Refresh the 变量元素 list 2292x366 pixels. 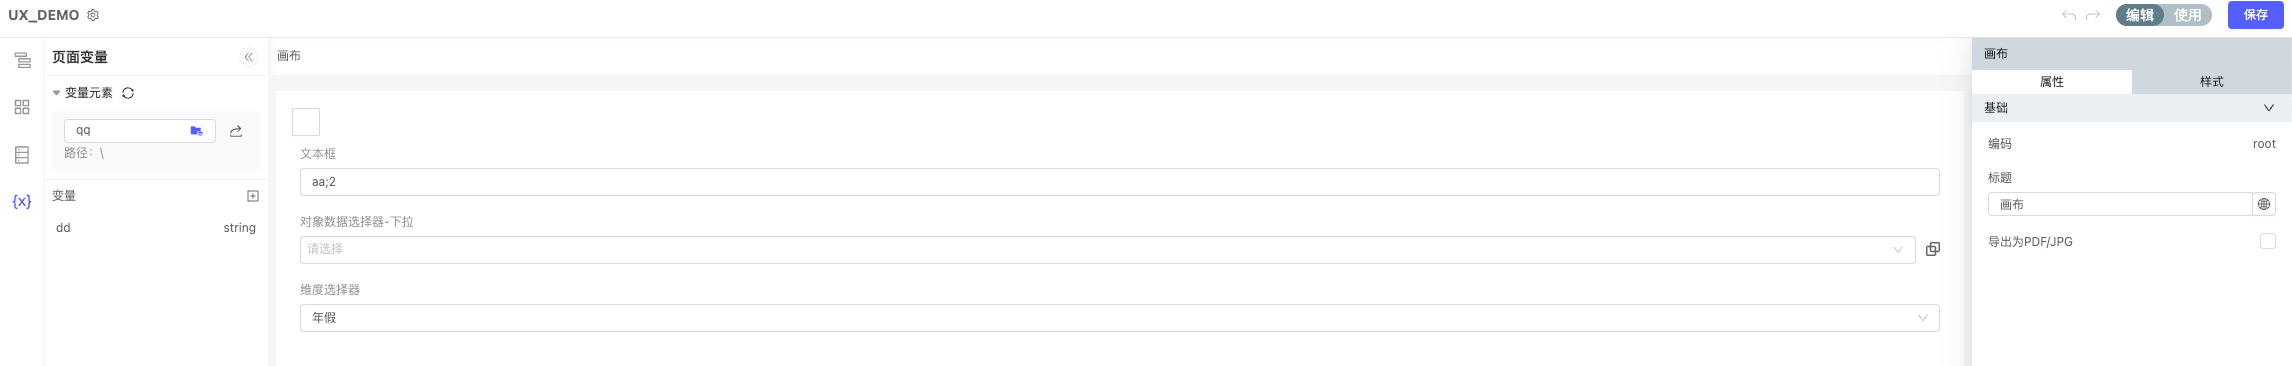click(128, 93)
